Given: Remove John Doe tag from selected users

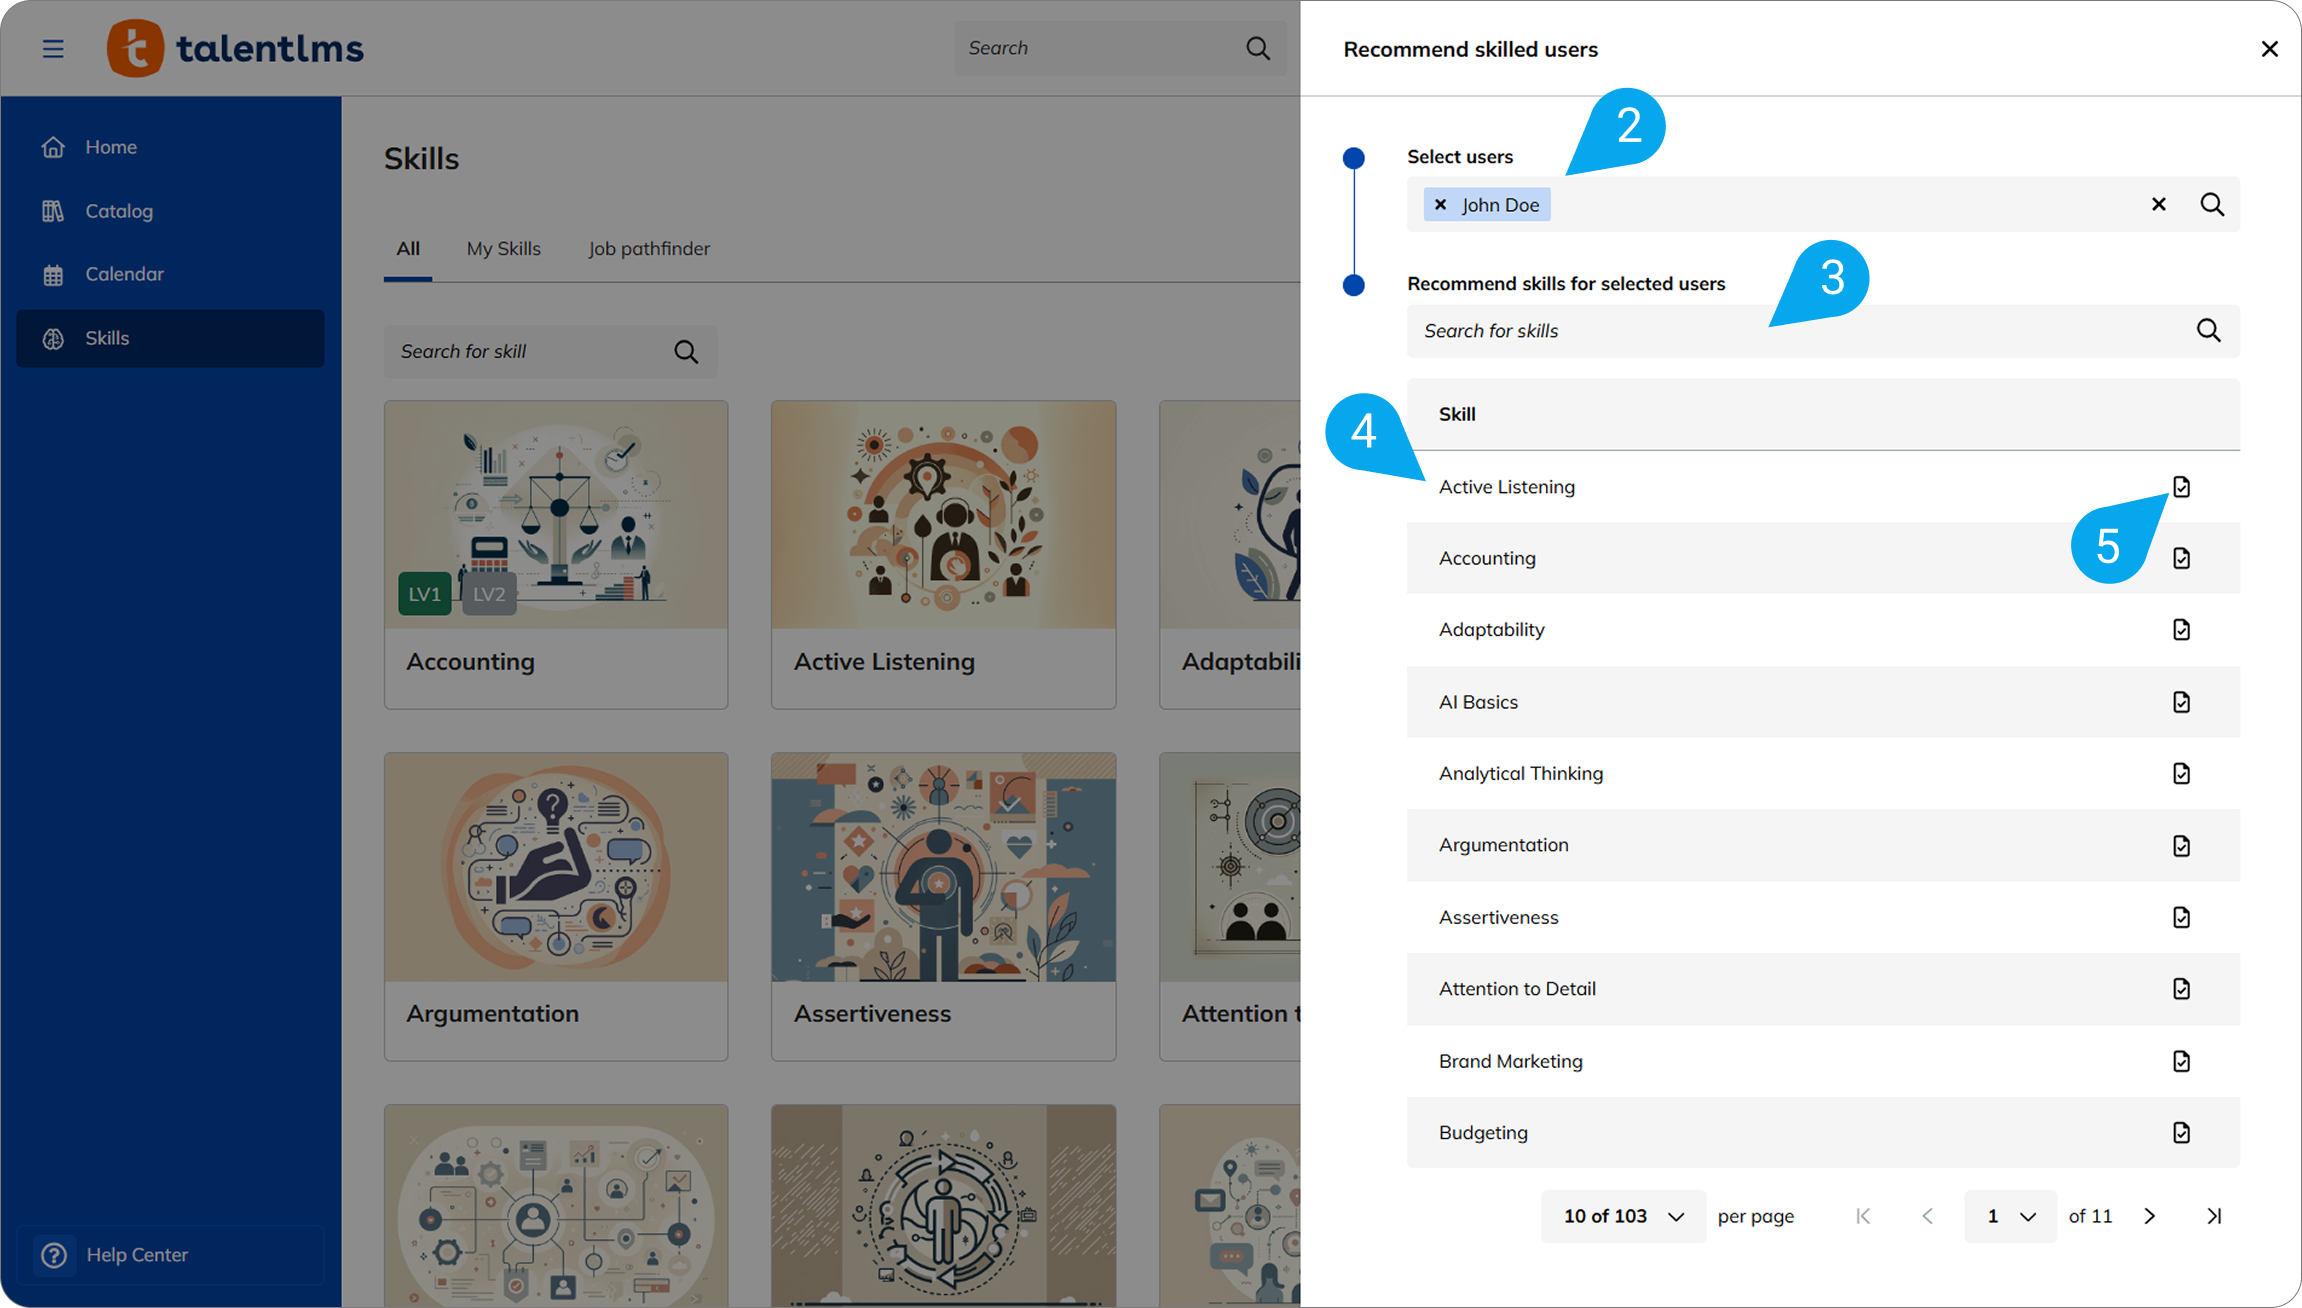Looking at the screenshot, I should pos(1440,205).
